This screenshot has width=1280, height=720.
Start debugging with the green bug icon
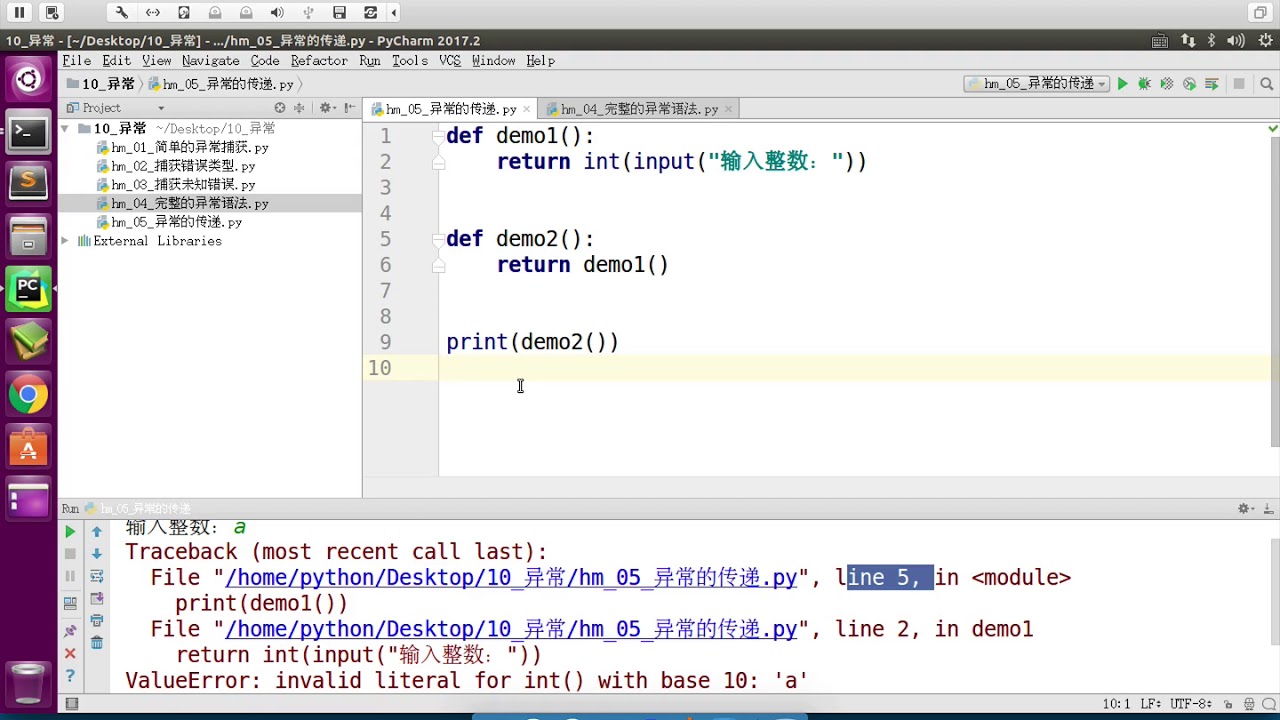[1144, 84]
